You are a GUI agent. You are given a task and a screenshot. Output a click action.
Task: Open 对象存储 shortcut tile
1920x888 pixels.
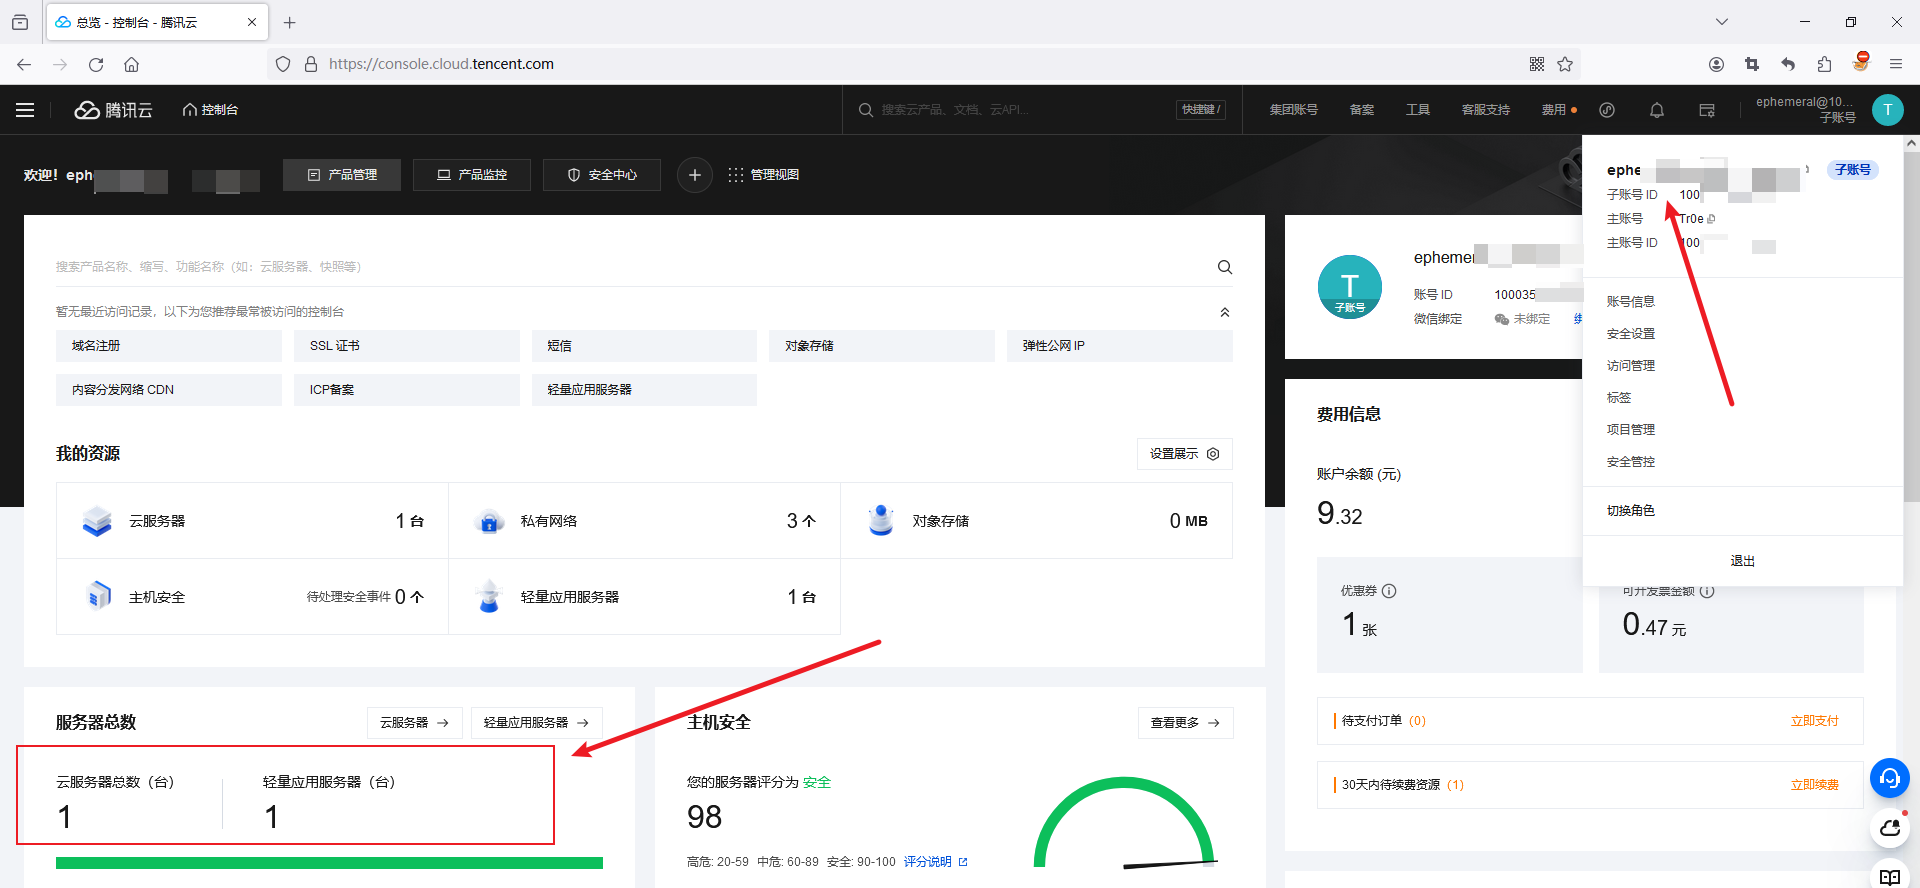click(882, 346)
